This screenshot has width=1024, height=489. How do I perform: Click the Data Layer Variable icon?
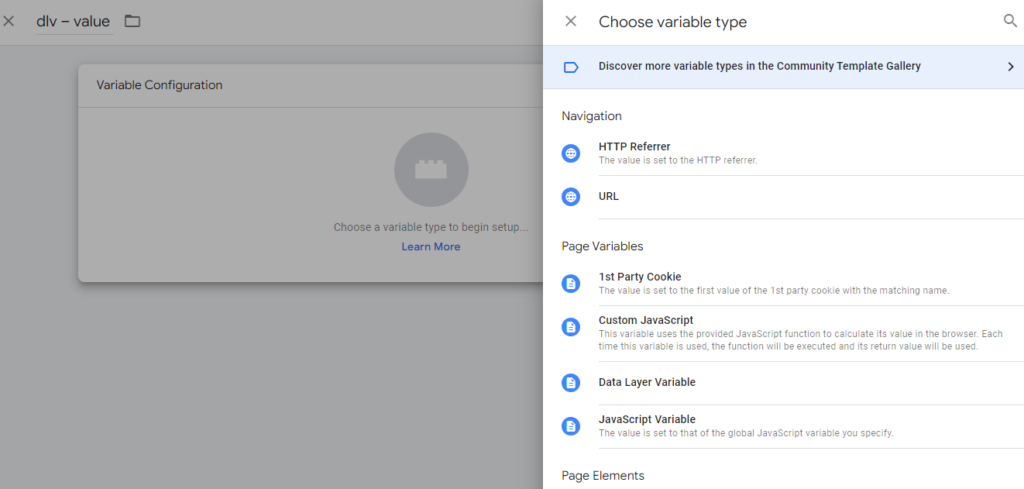tap(571, 383)
